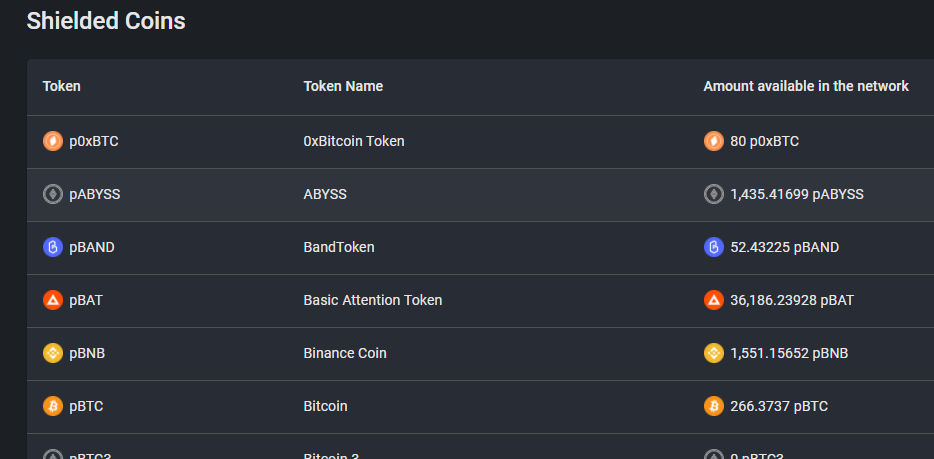
Task: Sort by the Token column header
Action: [61, 86]
